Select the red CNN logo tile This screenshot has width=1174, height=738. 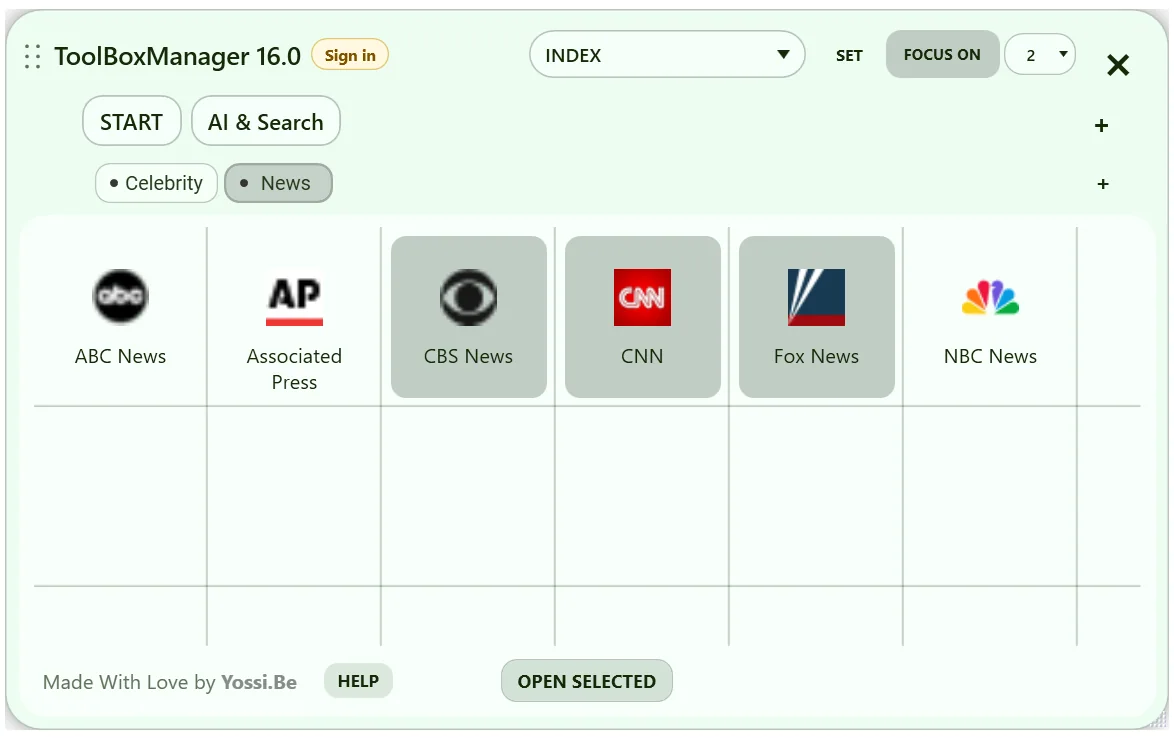point(642,297)
